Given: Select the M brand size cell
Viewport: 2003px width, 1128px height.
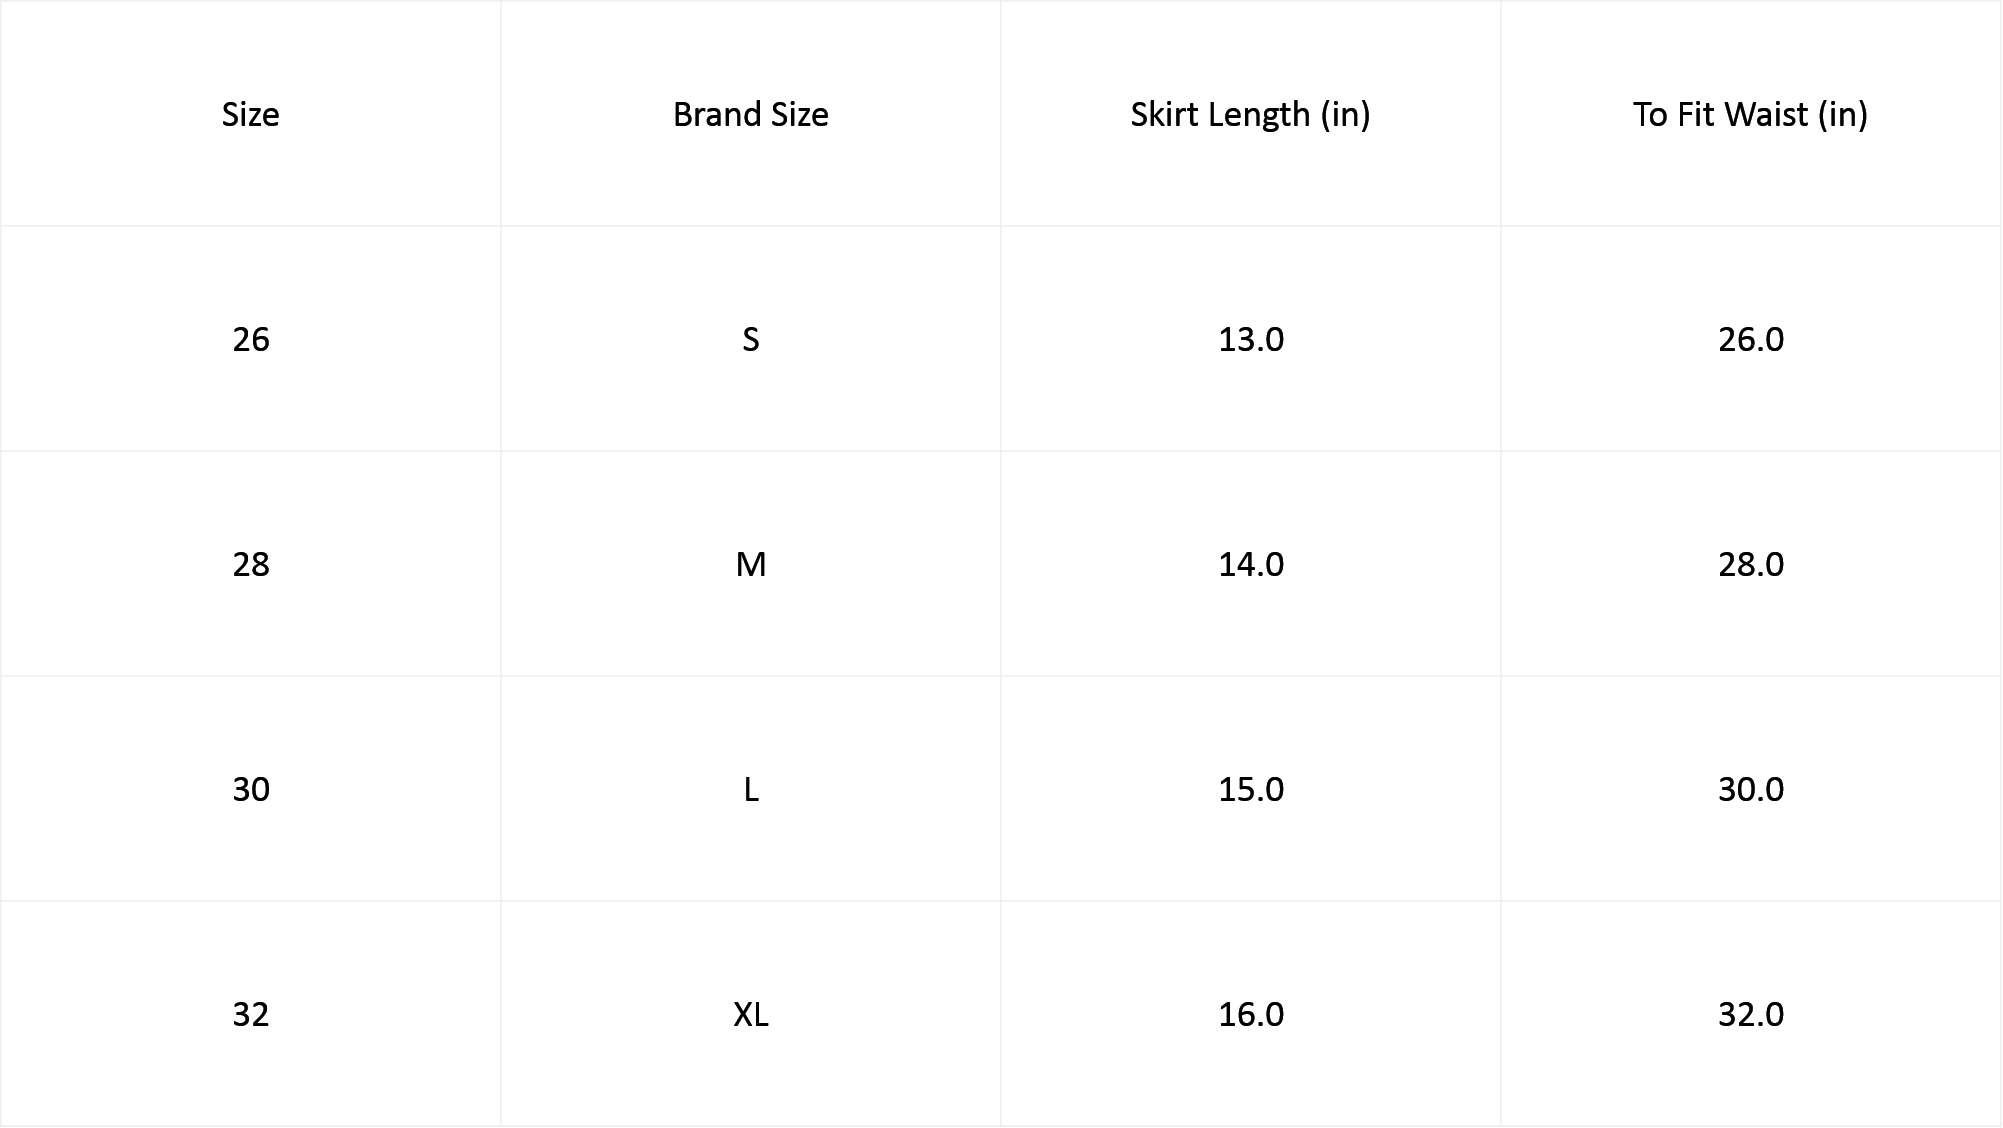Looking at the screenshot, I should (x=750, y=564).
